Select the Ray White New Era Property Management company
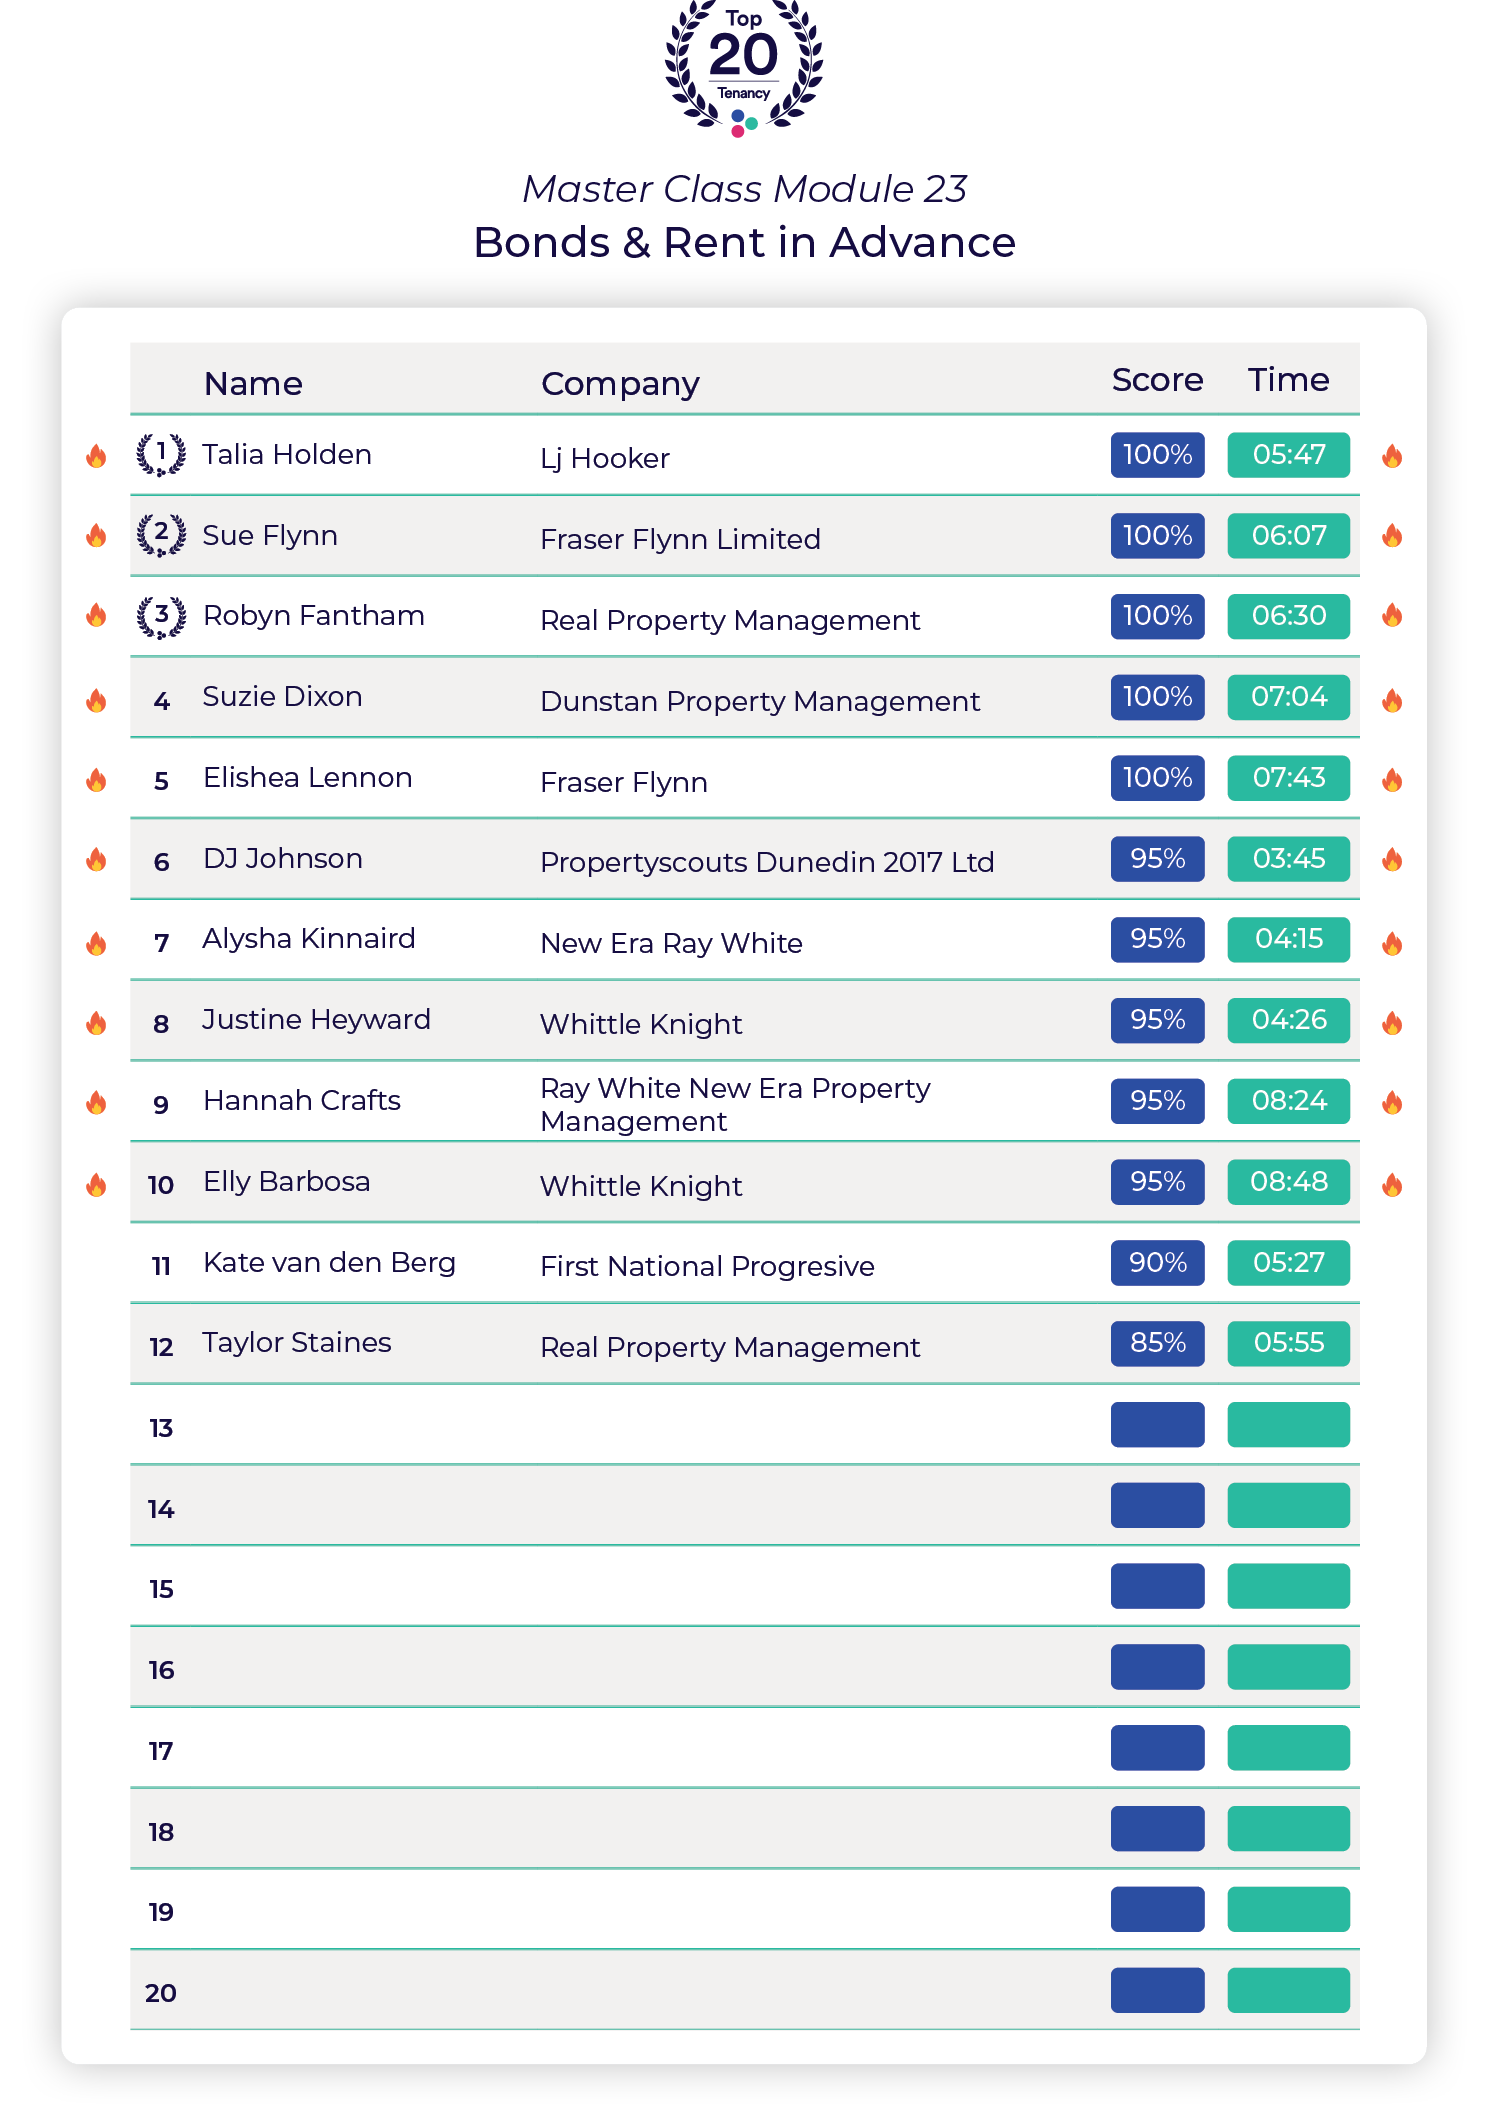Screen dimensions: 1488x2105 point(735,1104)
